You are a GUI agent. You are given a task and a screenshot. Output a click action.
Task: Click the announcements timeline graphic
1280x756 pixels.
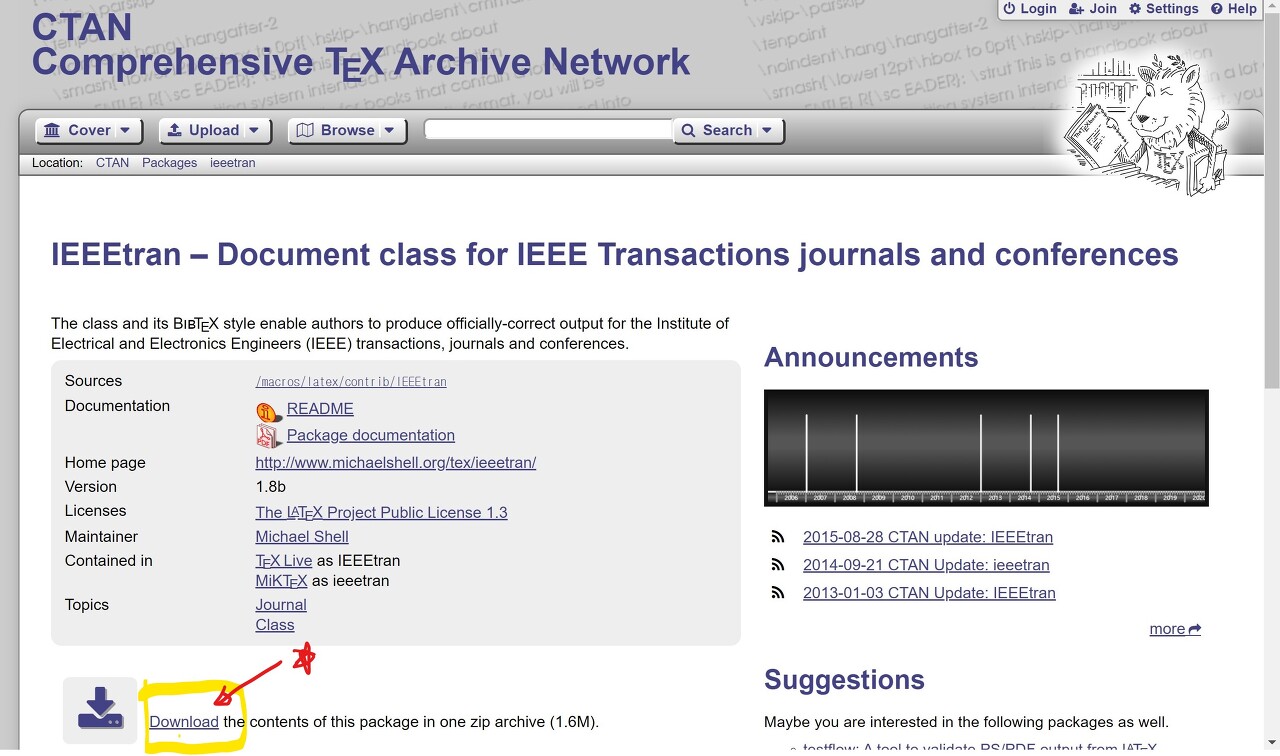click(986, 448)
